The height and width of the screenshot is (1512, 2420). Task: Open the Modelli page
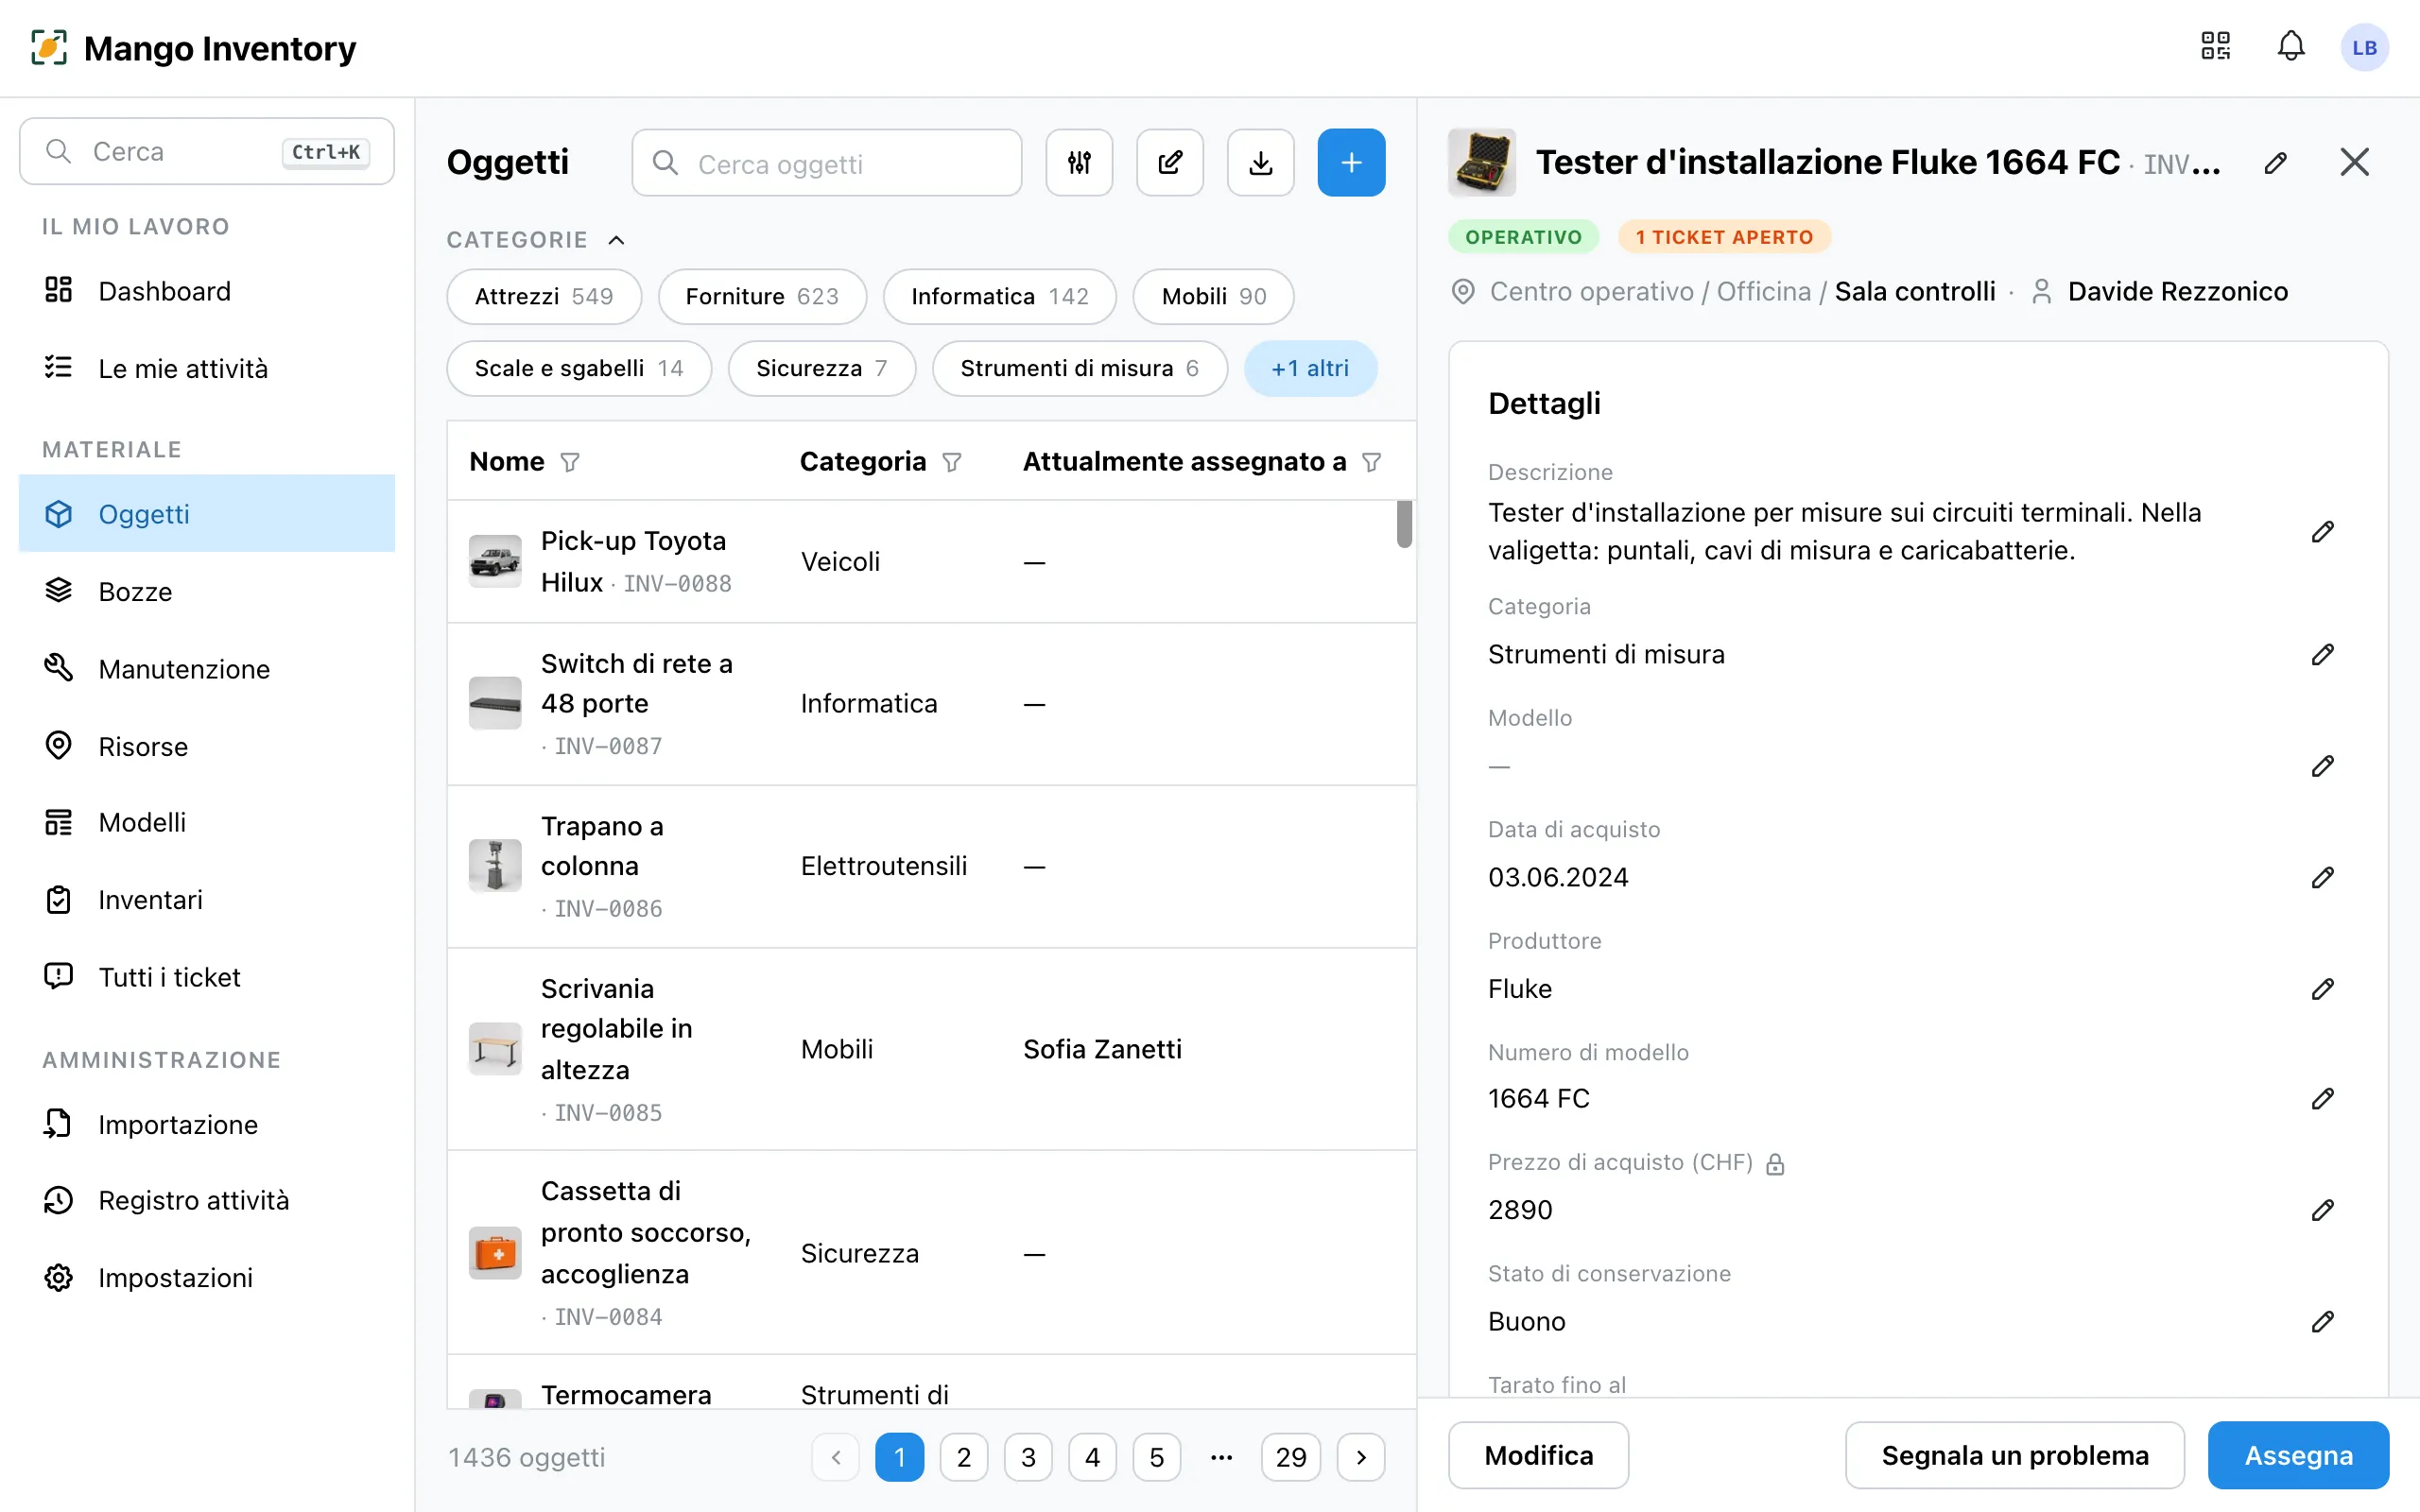pyautogui.click(x=207, y=822)
